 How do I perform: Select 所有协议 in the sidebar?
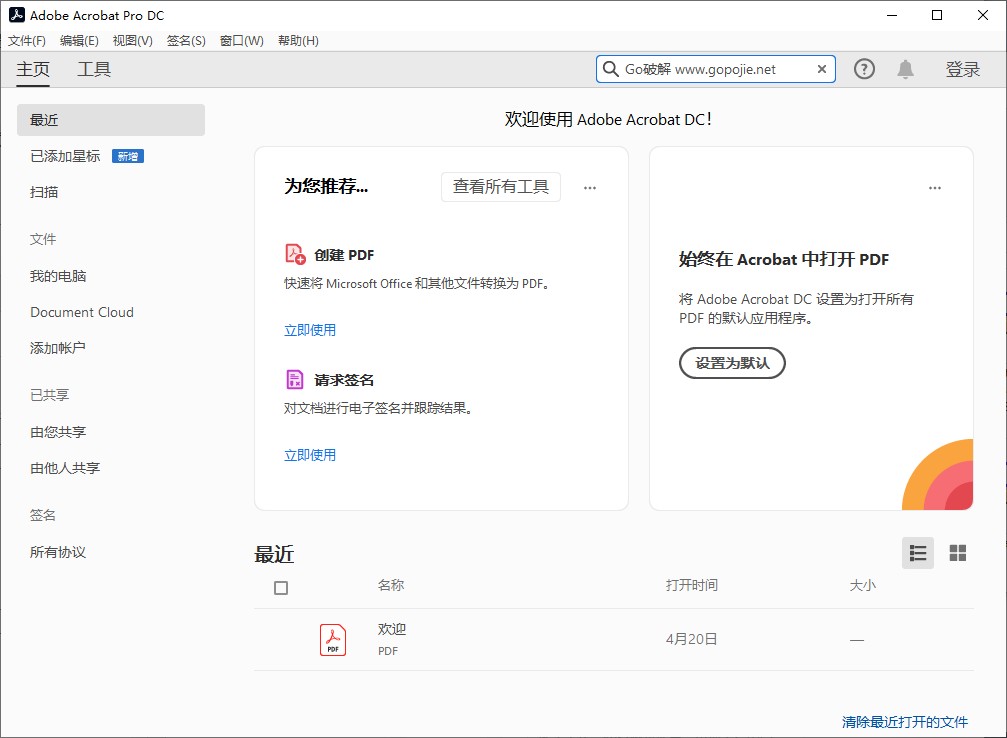tap(58, 552)
